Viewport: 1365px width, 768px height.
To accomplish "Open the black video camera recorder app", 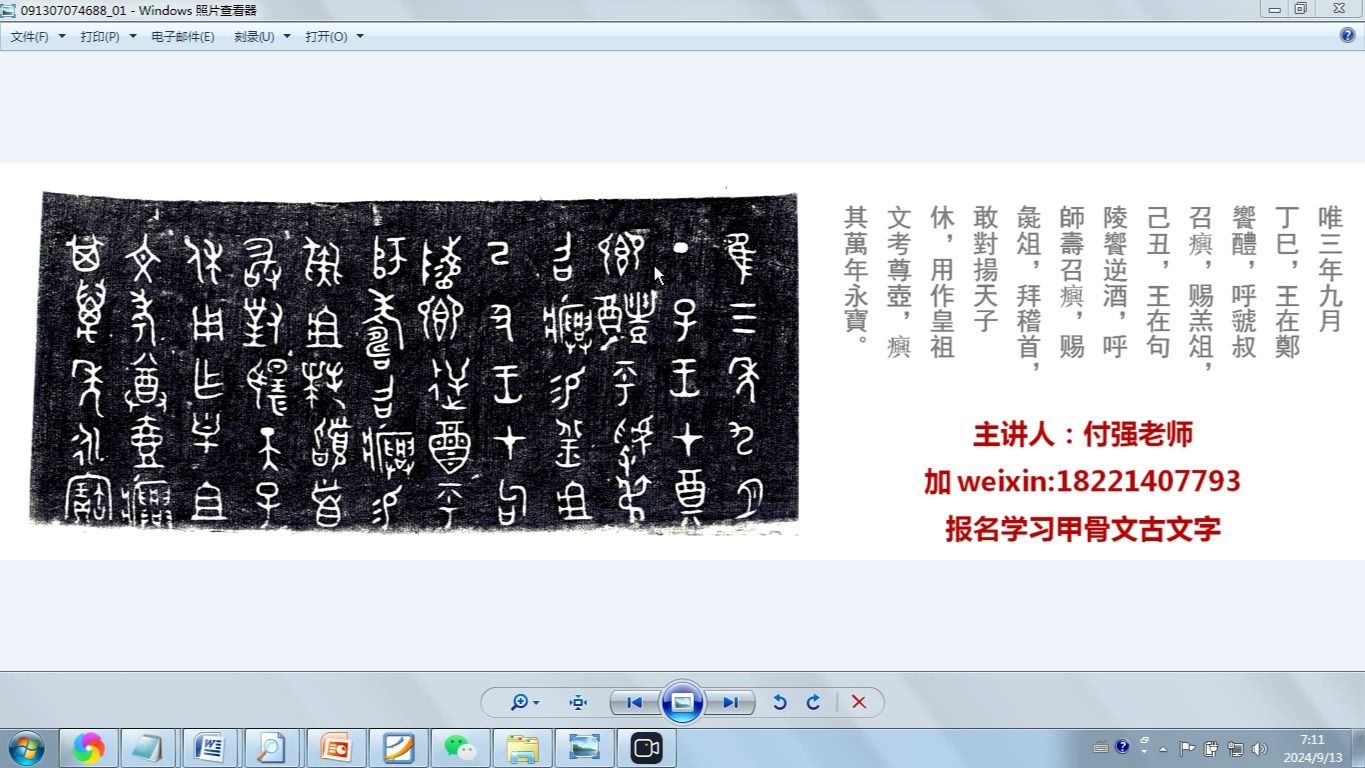I will coord(647,748).
